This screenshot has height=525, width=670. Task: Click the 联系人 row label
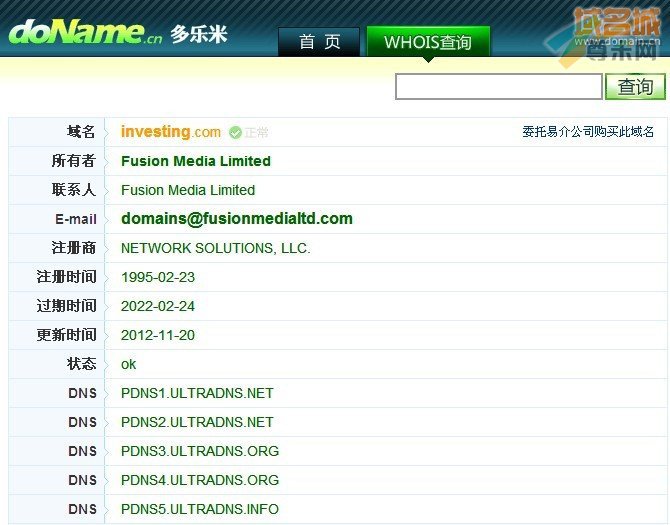pyautogui.click(x=73, y=190)
